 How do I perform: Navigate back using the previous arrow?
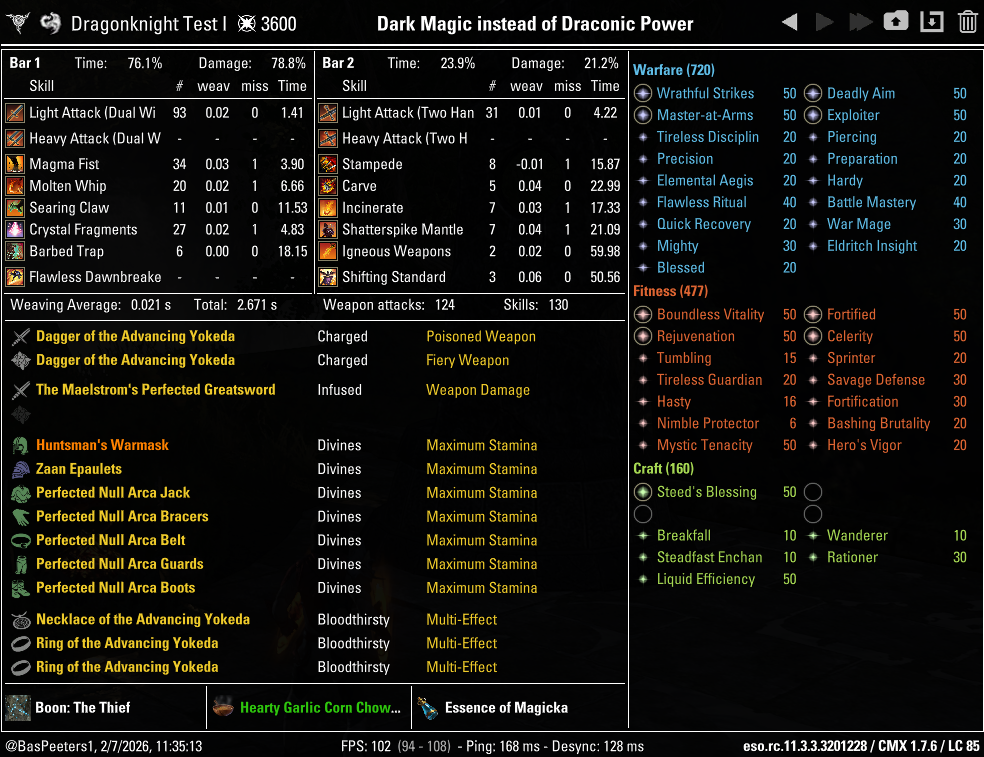789,20
